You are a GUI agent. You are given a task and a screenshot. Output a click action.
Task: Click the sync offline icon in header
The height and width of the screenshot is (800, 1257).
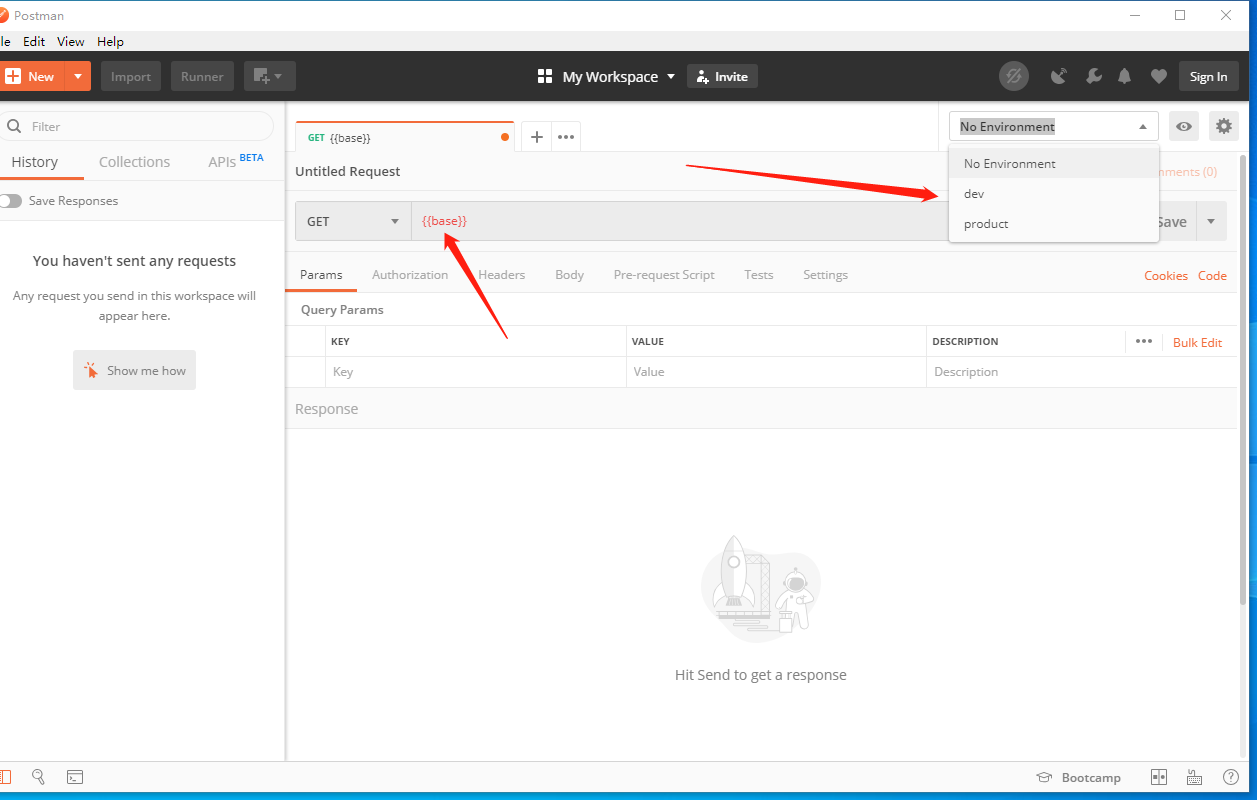[x=1013, y=76]
